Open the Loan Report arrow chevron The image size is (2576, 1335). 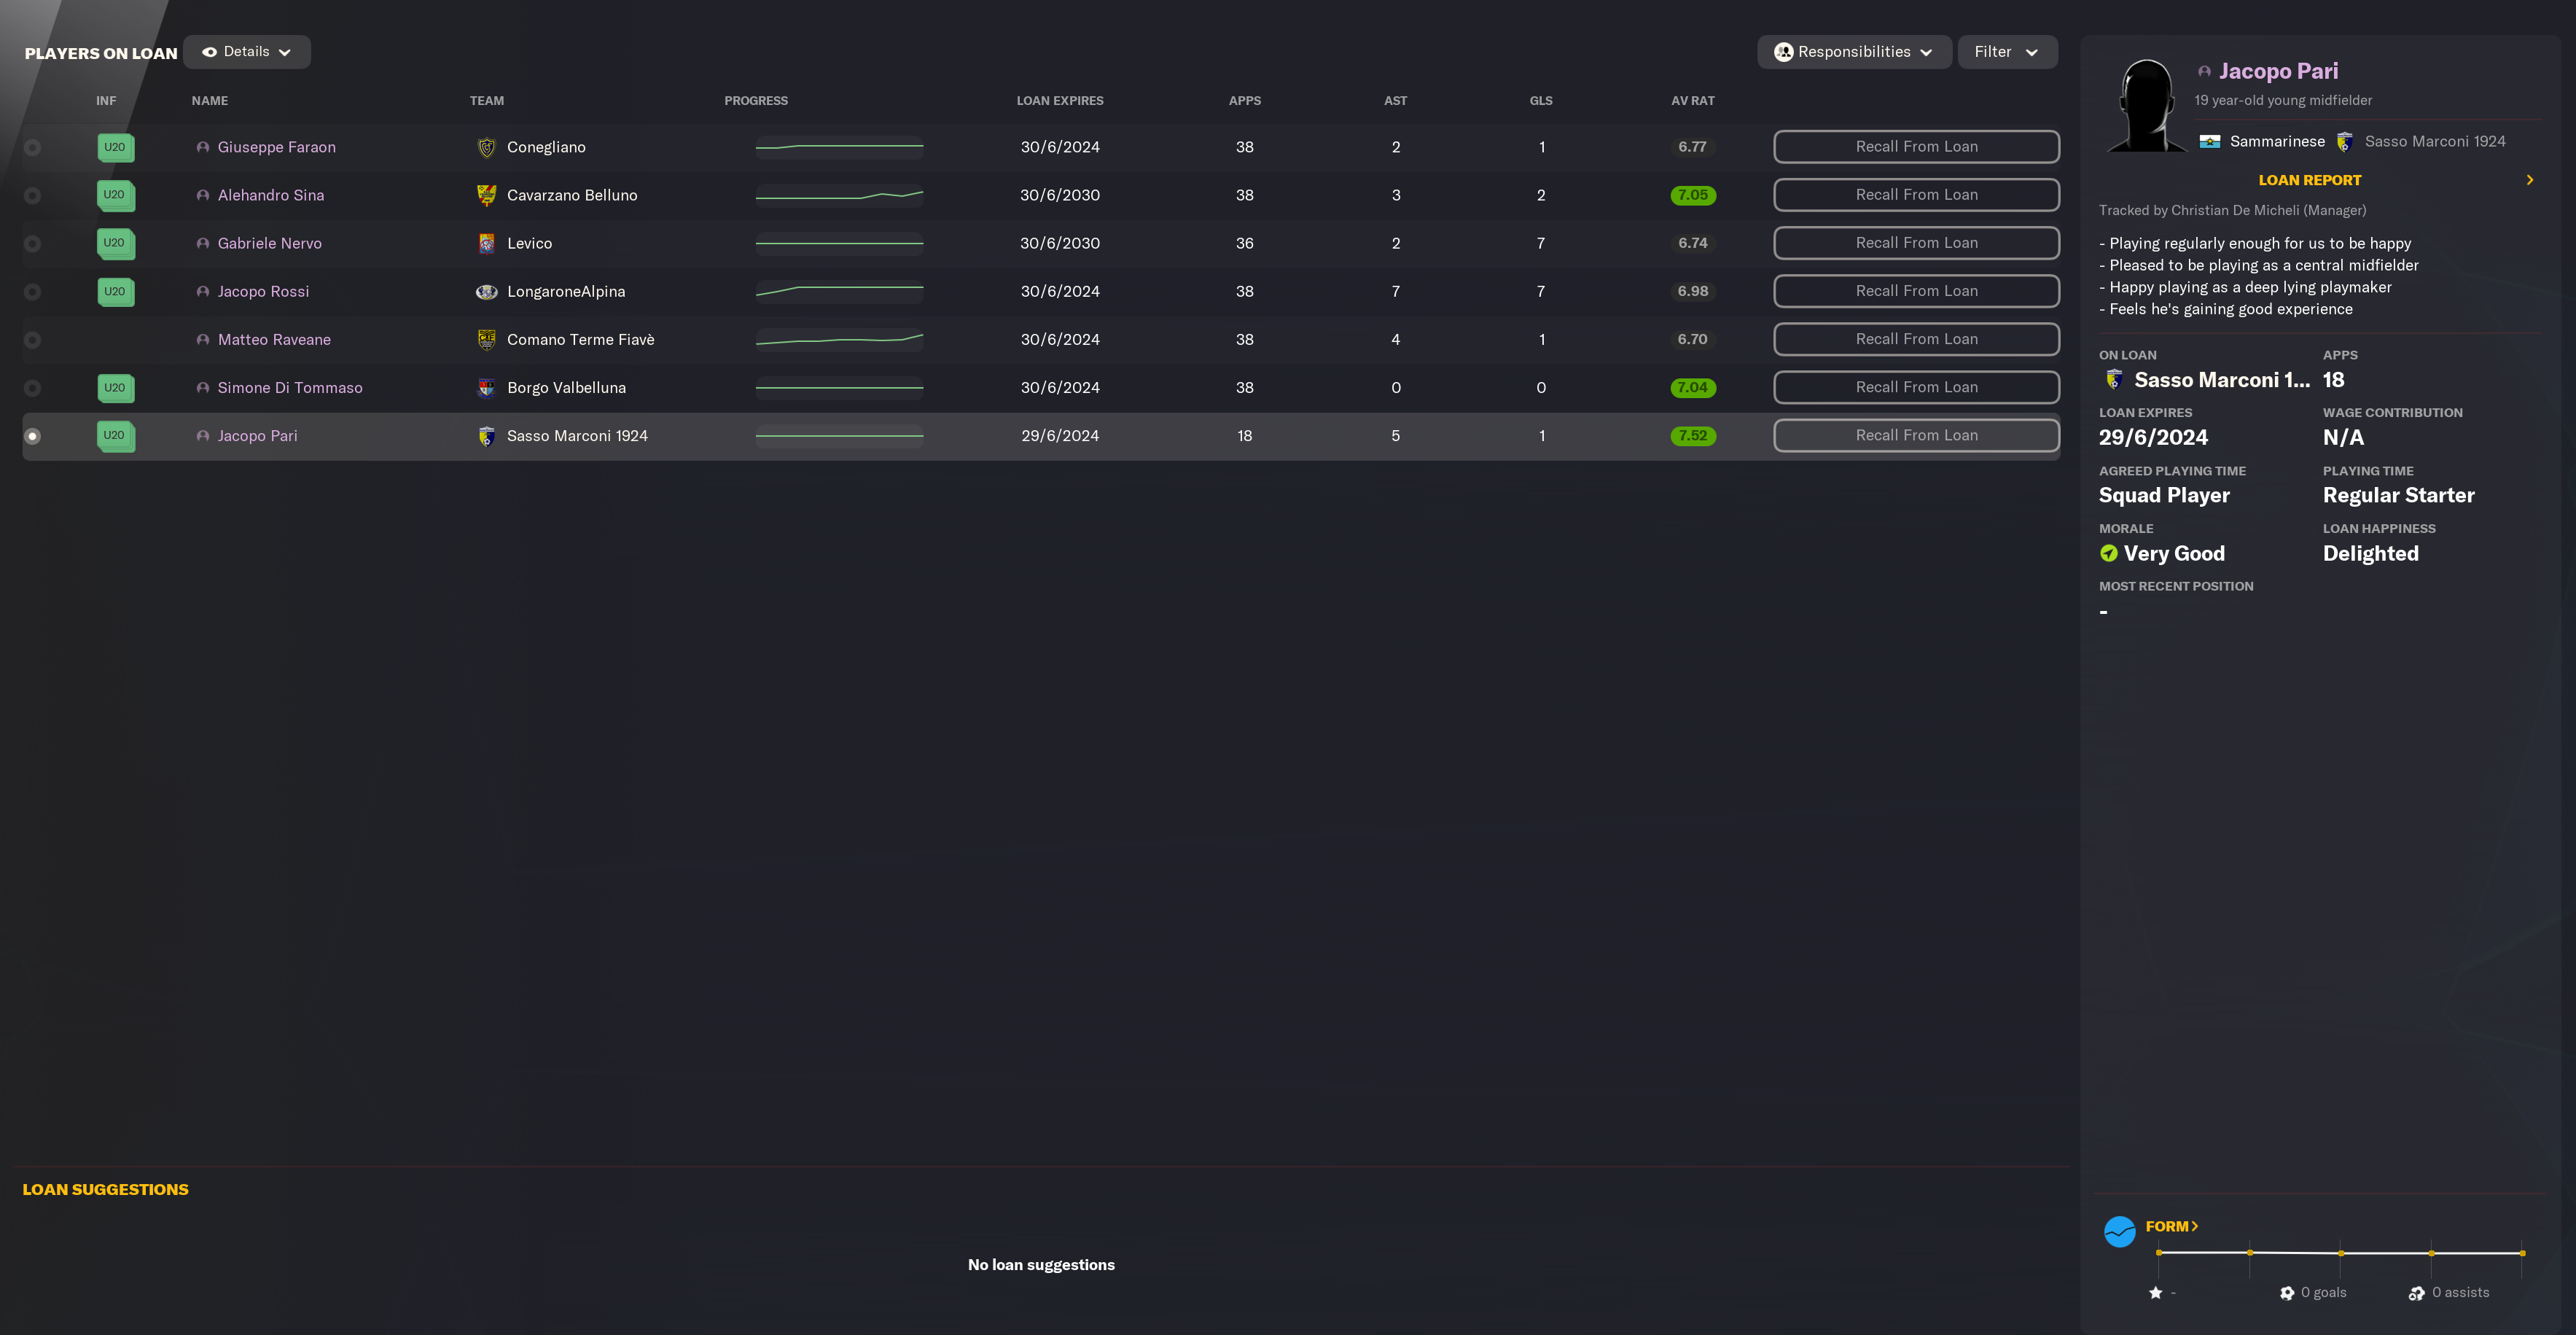click(x=2529, y=180)
